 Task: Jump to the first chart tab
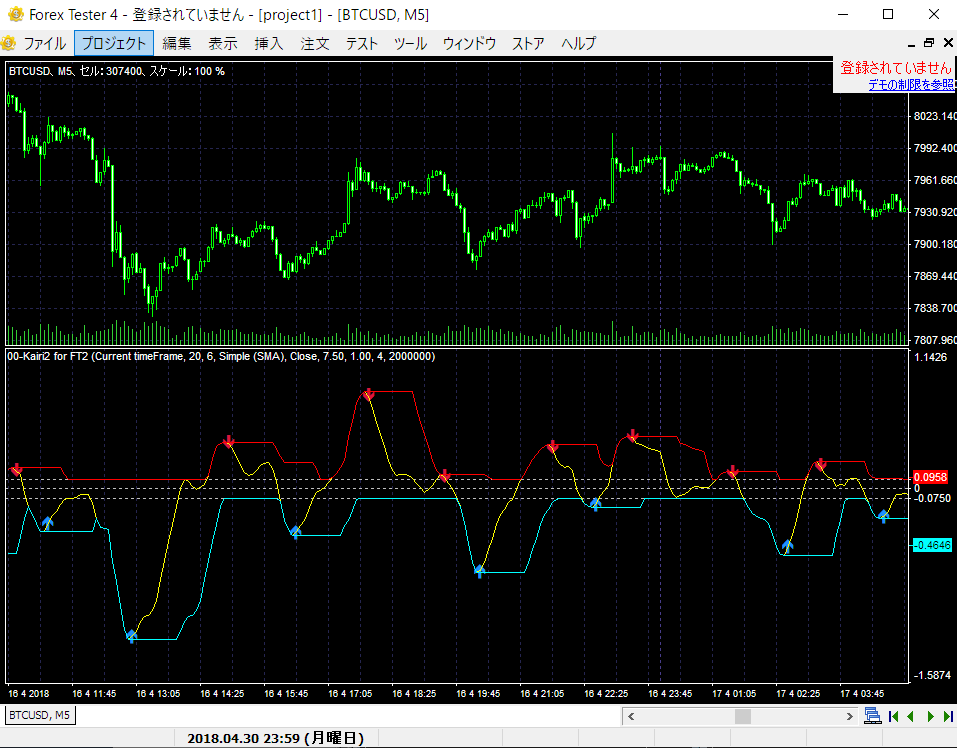(x=894, y=716)
